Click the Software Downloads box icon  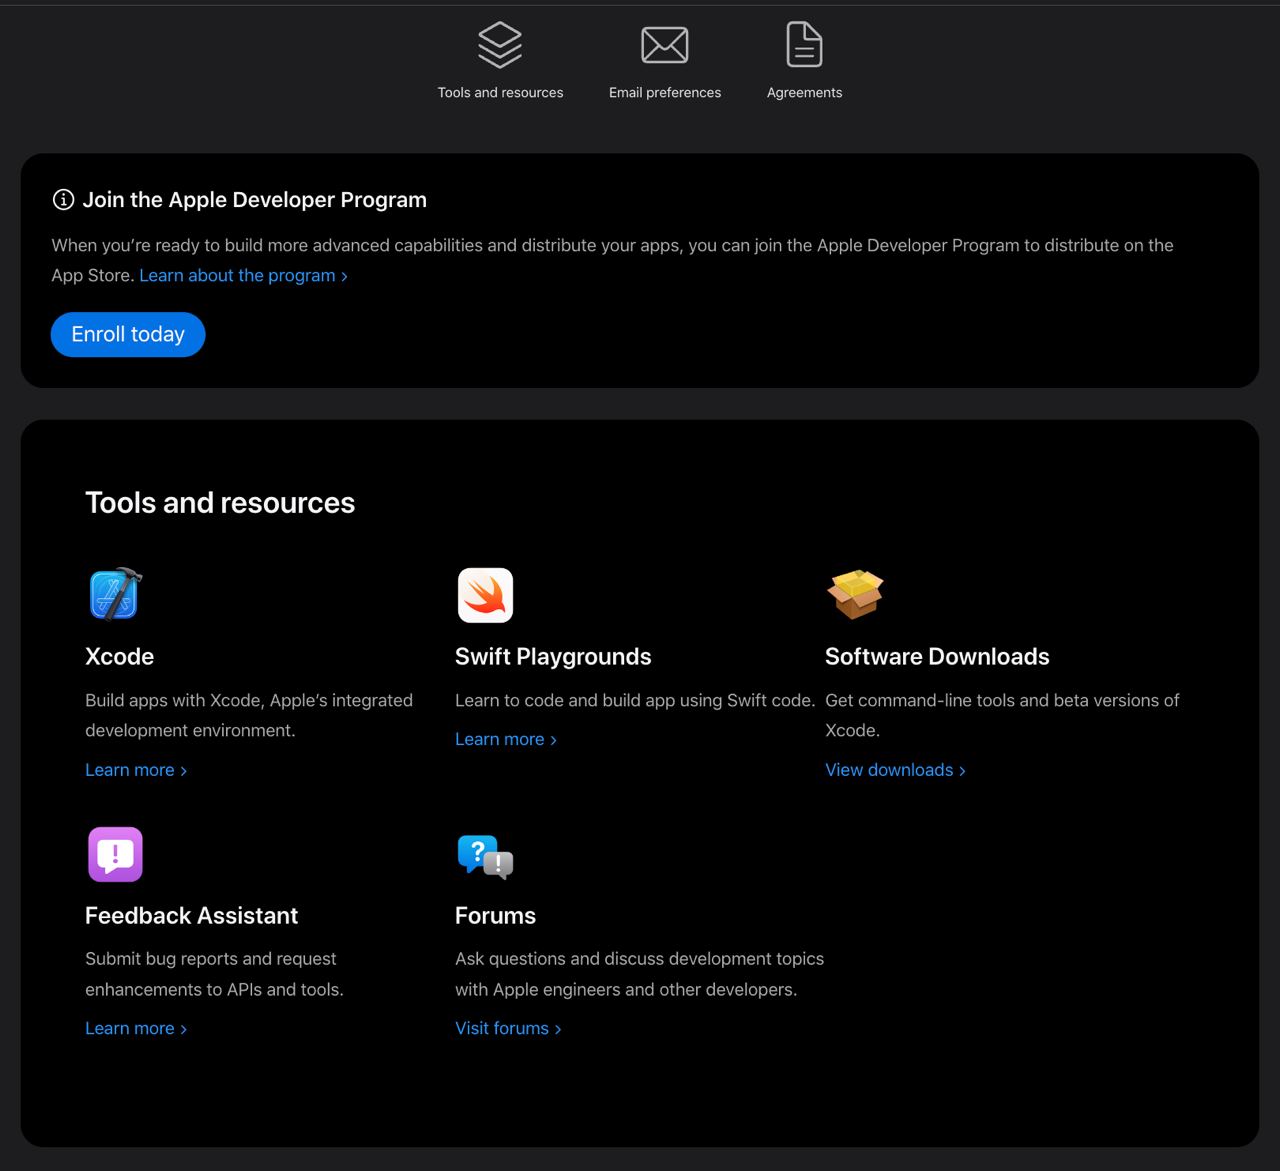click(855, 594)
